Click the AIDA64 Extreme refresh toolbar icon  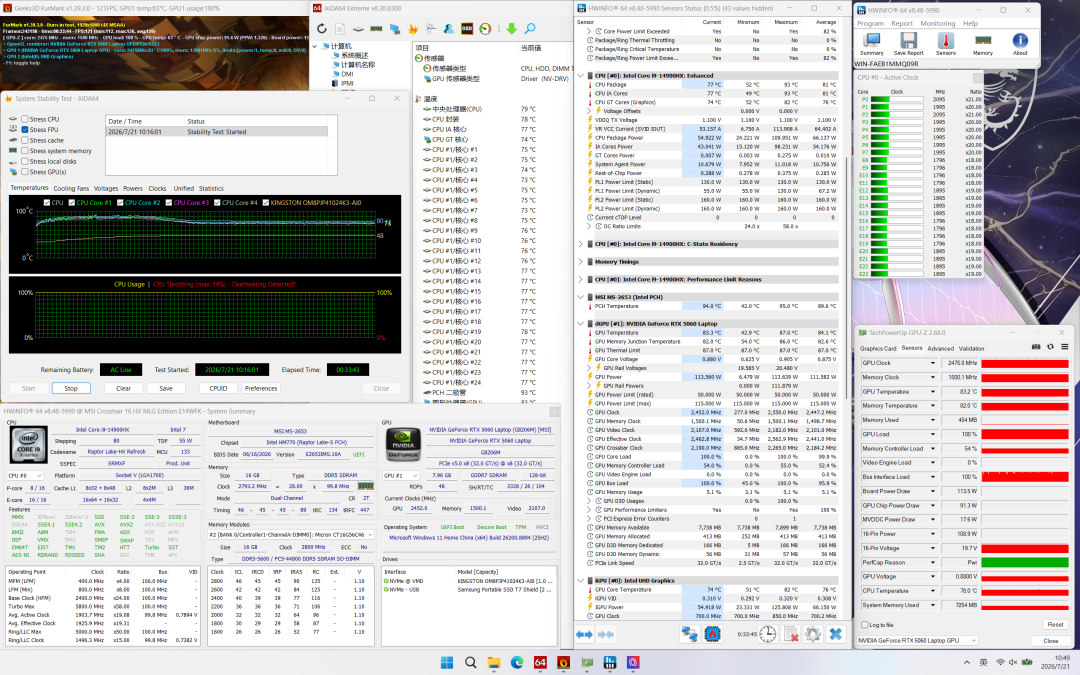coord(322,29)
